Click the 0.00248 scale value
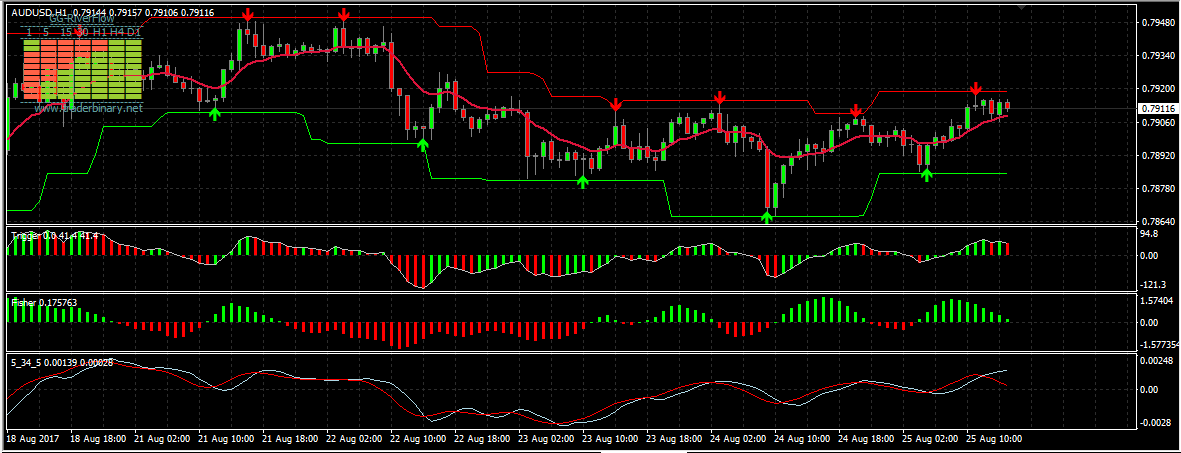 click(1158, 362)
